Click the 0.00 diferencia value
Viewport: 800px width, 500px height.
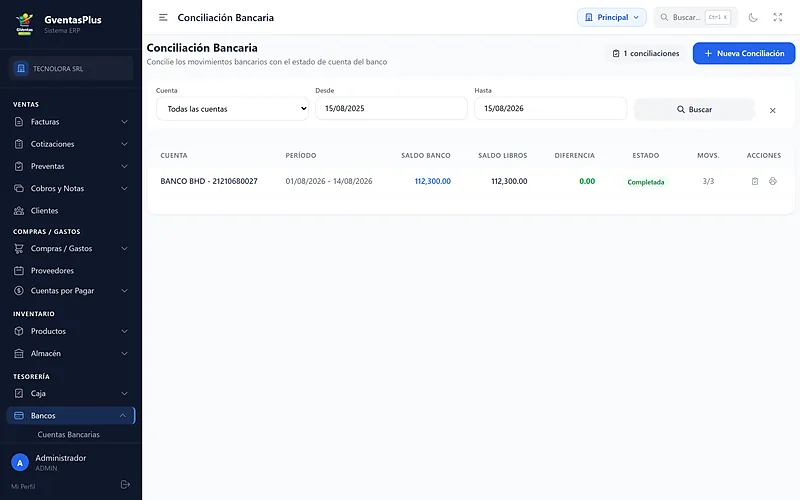(587, 181)
